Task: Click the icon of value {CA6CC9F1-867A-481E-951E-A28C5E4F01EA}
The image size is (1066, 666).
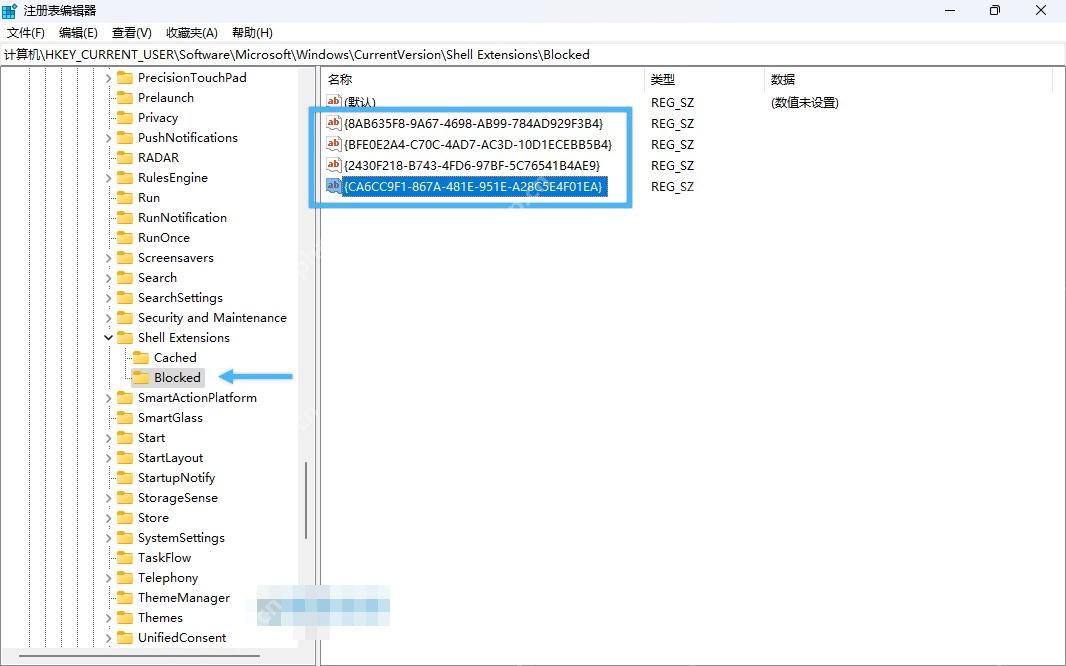Action: click(x=334, y=186)
